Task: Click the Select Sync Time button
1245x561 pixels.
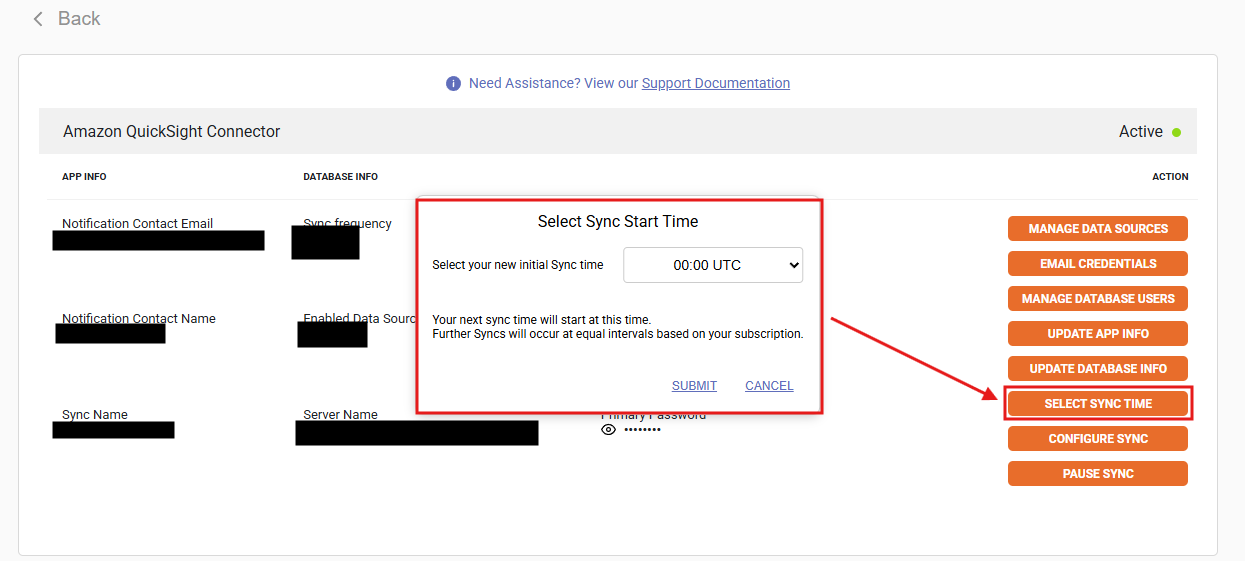Action: tap(1097, 404)
